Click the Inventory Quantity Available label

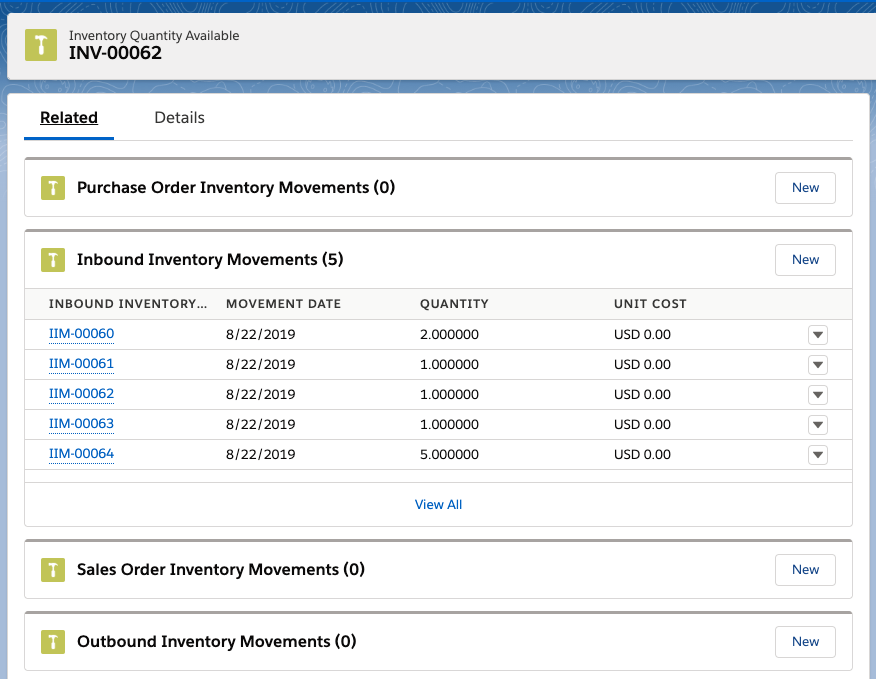[154, 35]
